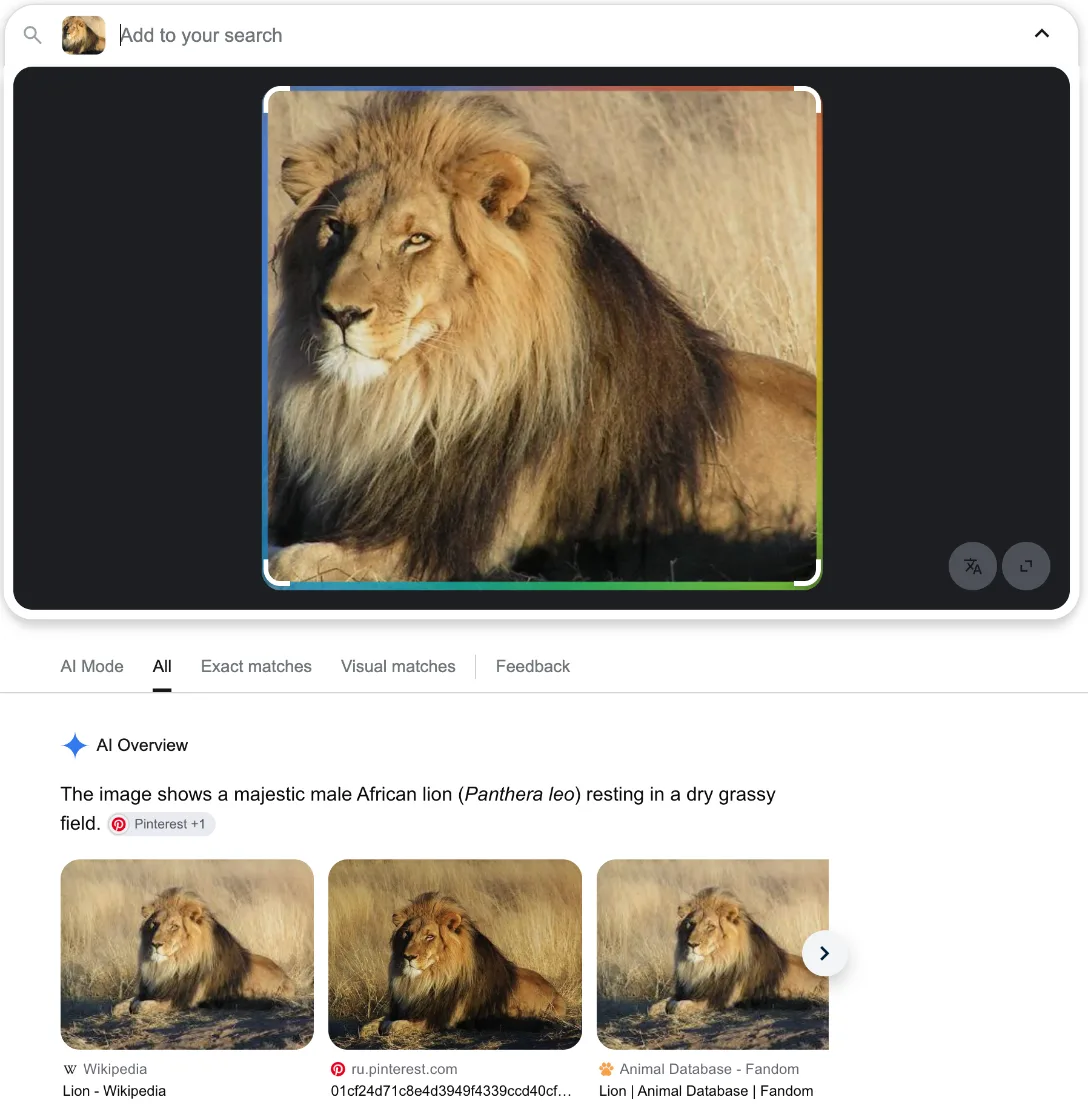
Task: Click the bottom-left crop corner handle
Action: pos(275,575)
